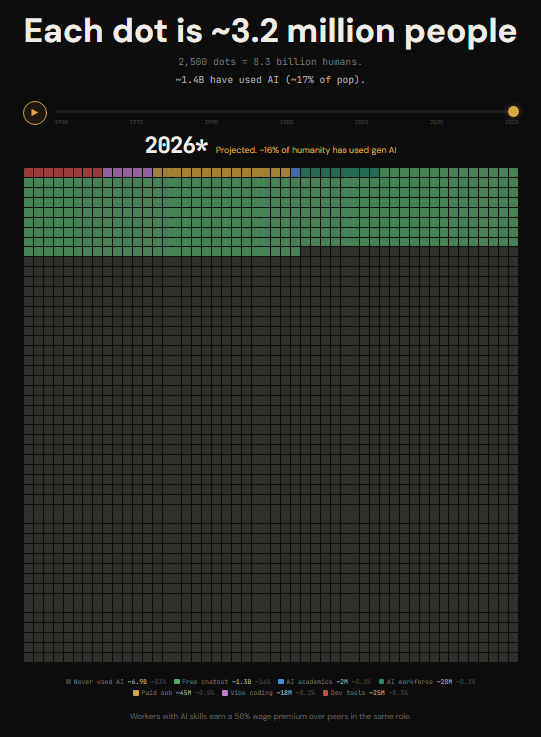Select the 2026 timeline label below the slider
541x737 pixels.
coord(512,122)
